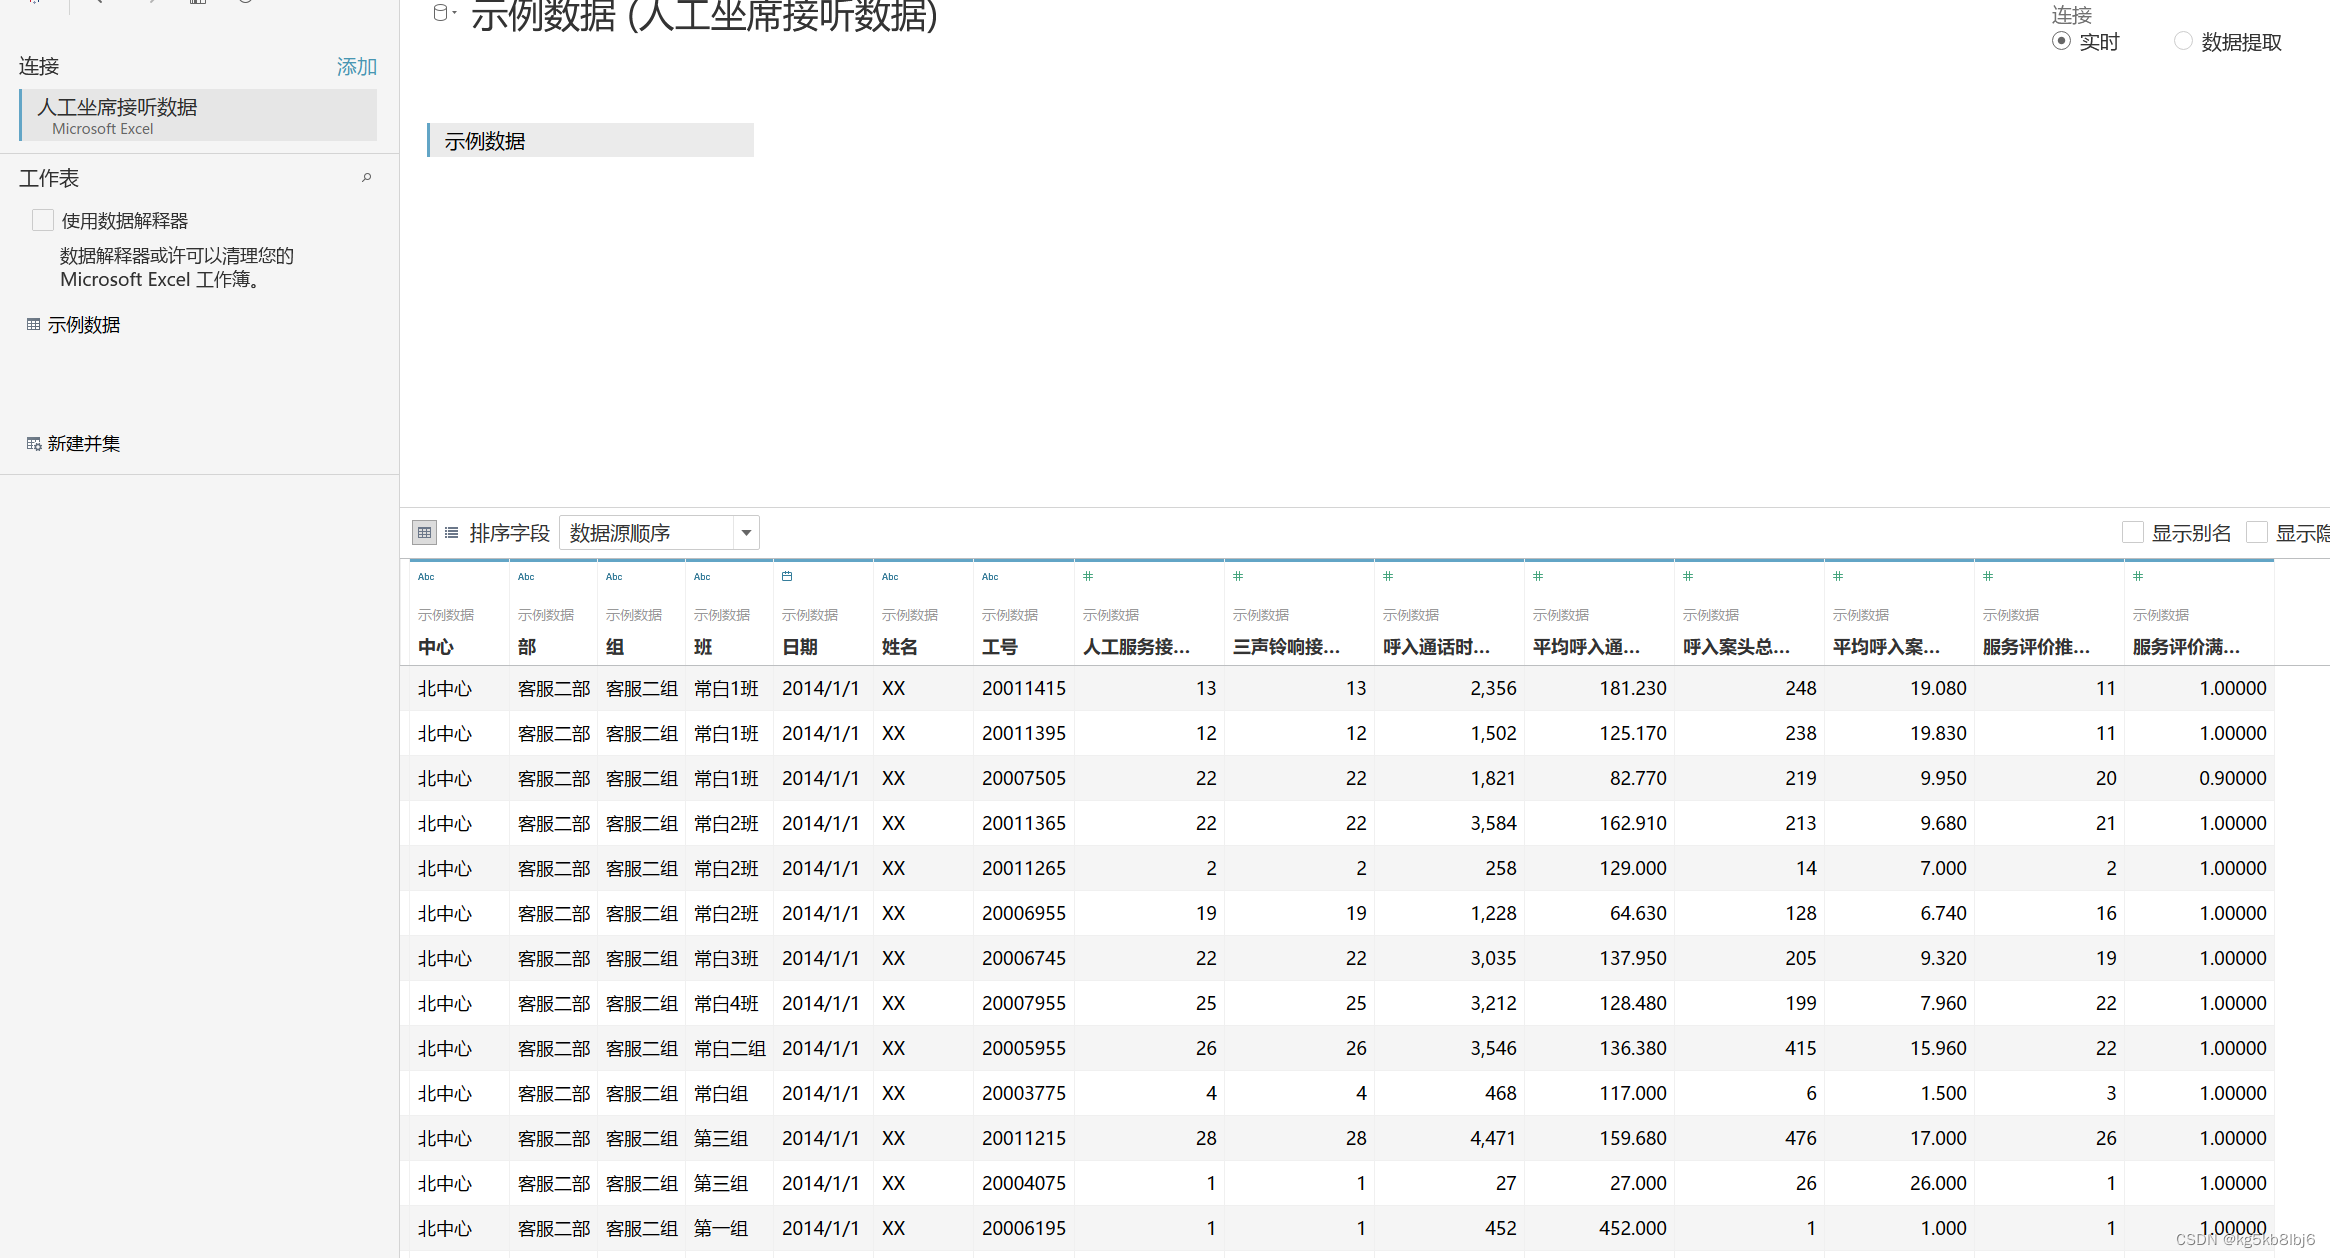Select the grid view icon near 排序字段
2330x1258 pixels.
pyautogui.click(x=424, y=533)
